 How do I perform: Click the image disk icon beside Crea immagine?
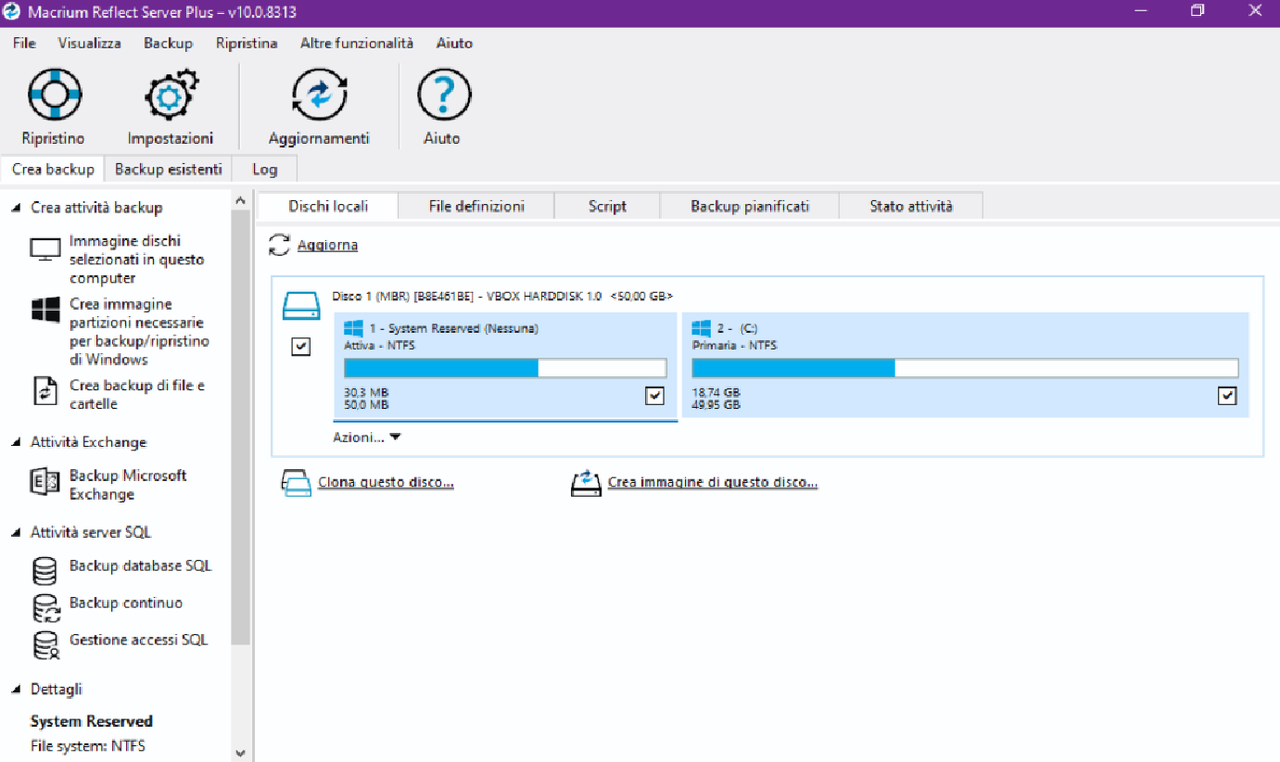(x=586, y=483)
